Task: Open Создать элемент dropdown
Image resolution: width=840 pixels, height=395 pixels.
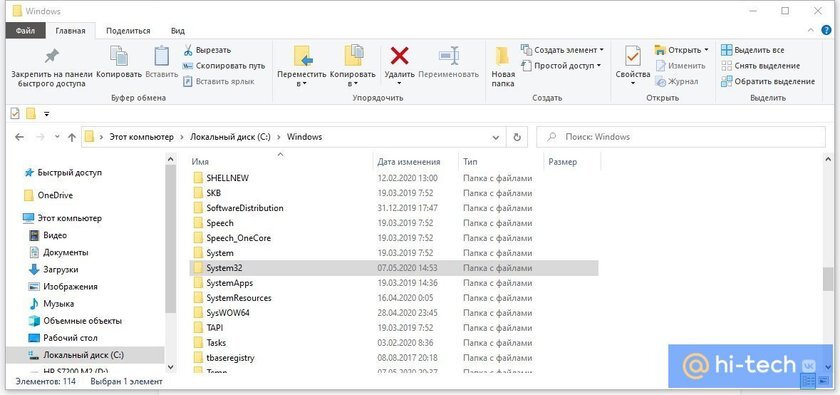Action: click(x=562, y=50)
